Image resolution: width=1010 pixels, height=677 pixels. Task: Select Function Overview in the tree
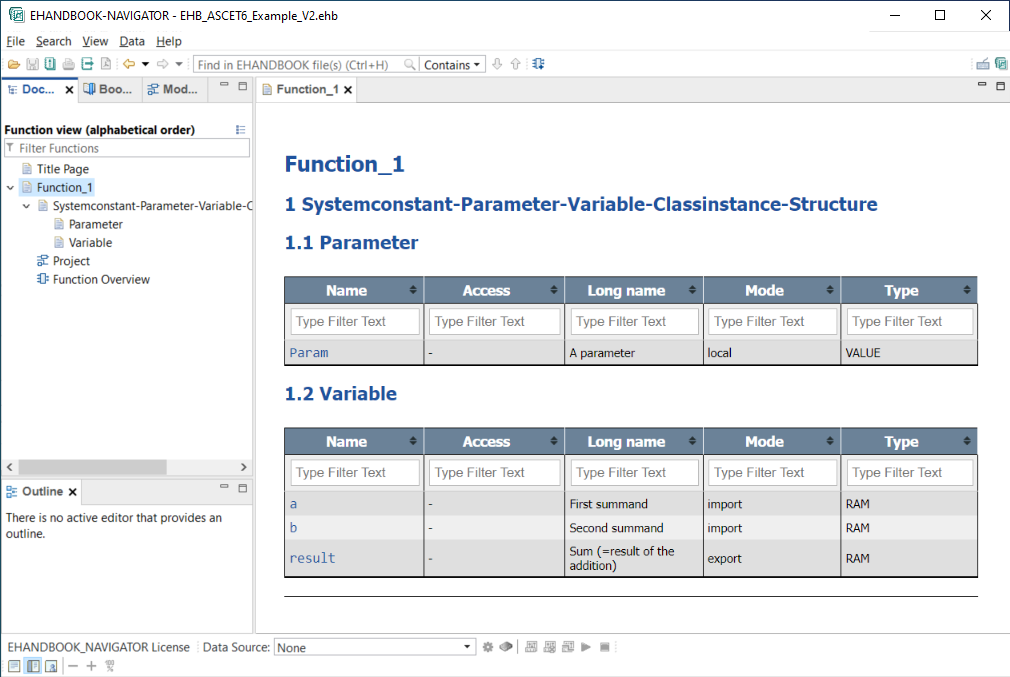tap(101, 280)
